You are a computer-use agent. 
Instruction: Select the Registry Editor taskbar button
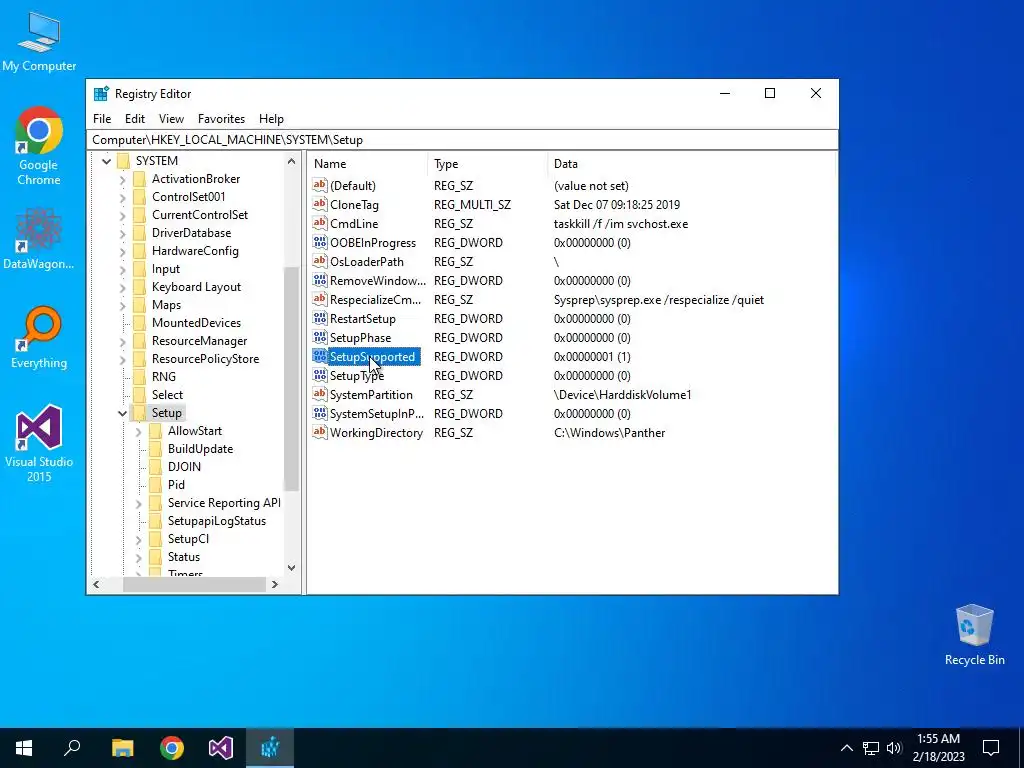(270, 748)
